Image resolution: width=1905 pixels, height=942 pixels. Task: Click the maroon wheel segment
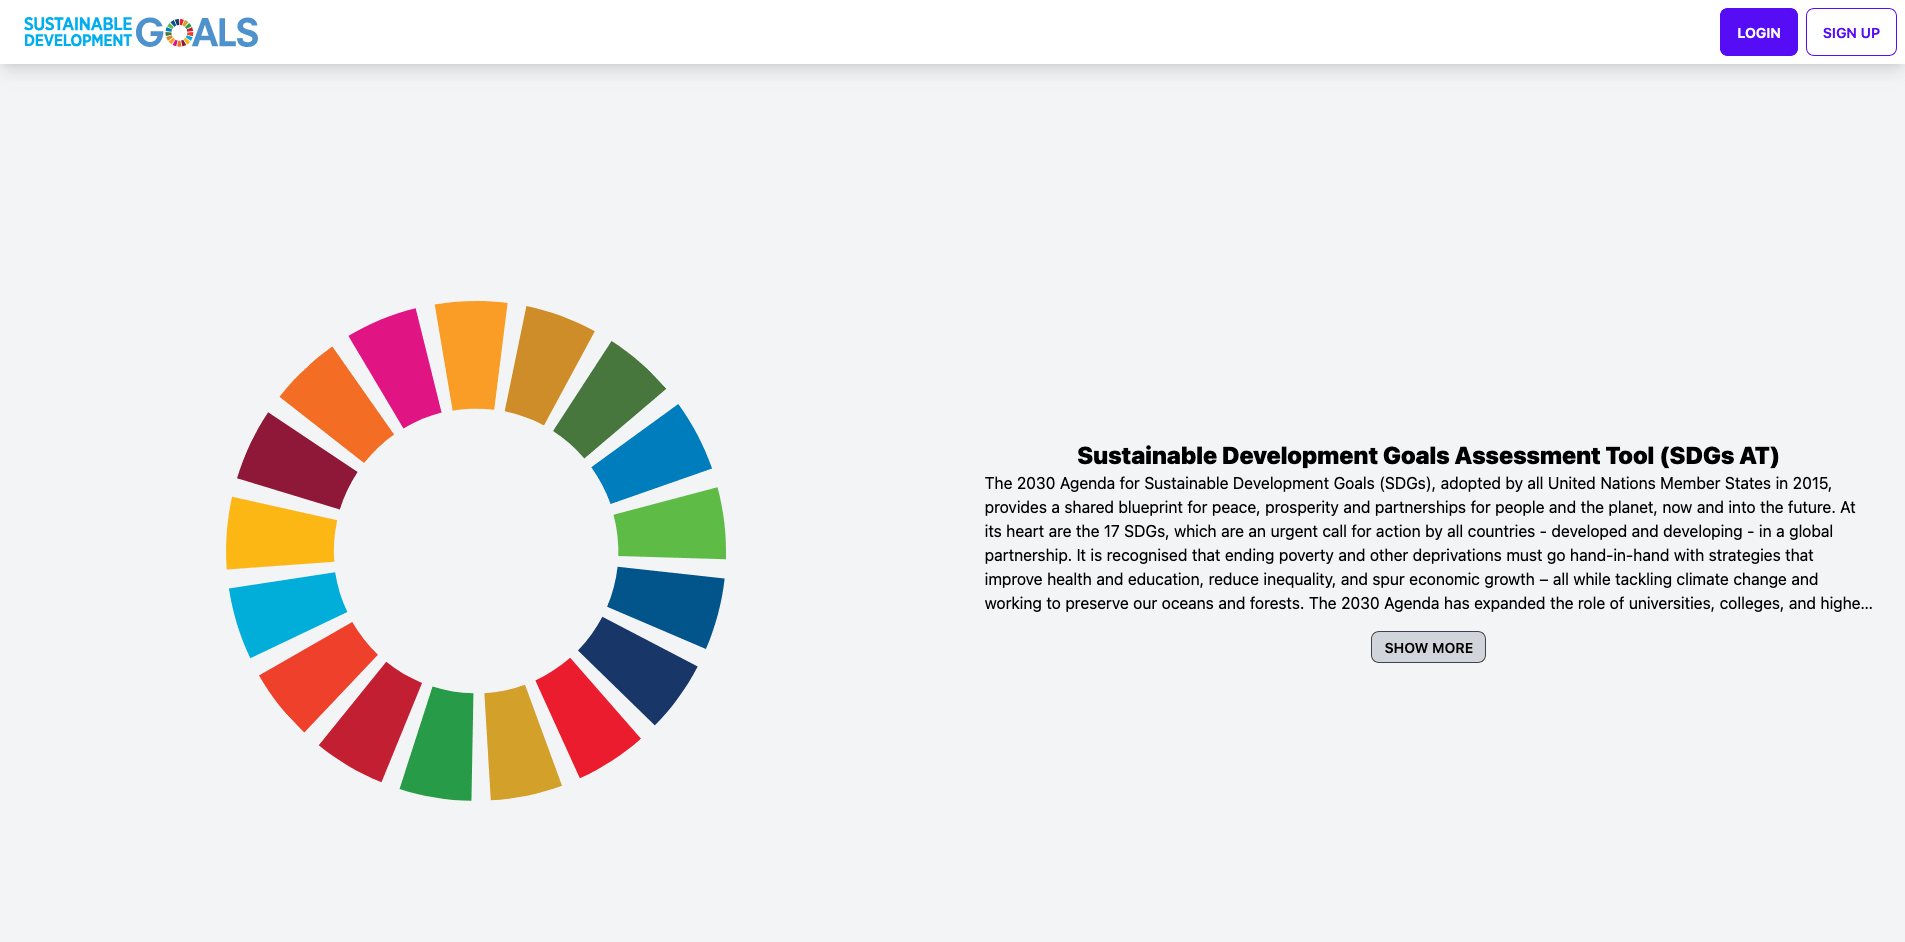(x=297, y=461)
